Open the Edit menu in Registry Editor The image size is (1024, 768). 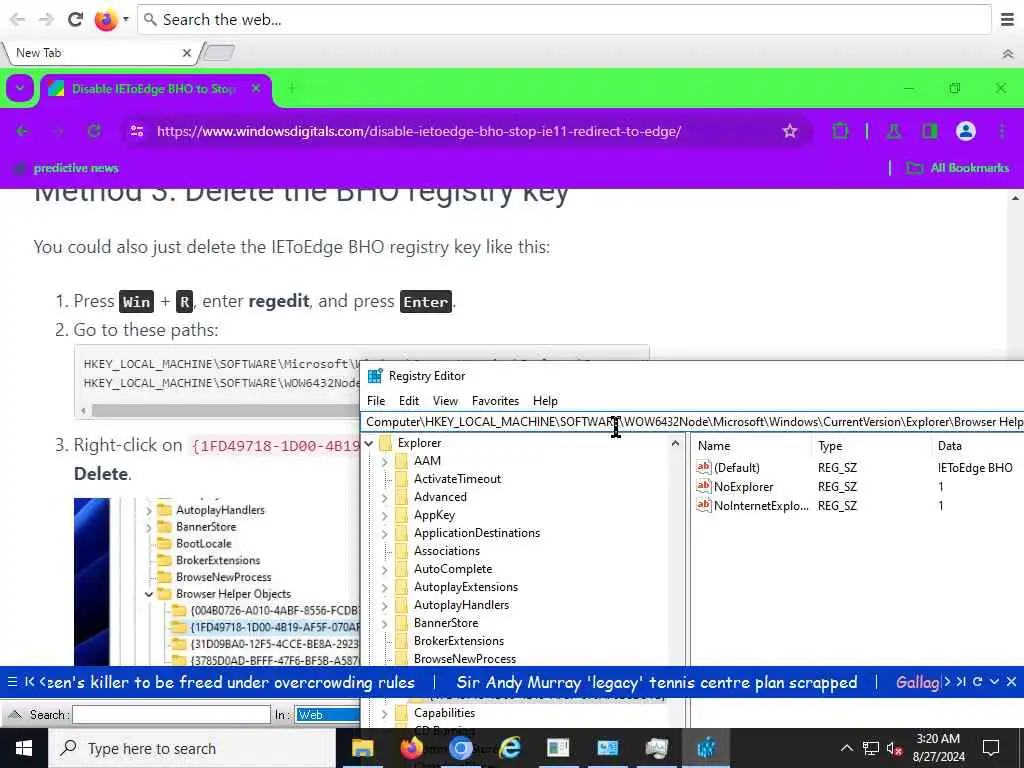tap(409, 401)
